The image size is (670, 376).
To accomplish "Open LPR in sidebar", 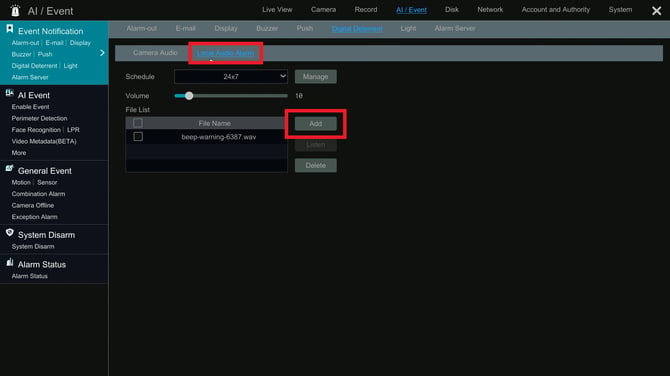I will pyautogui.click(x=73, y=130).
